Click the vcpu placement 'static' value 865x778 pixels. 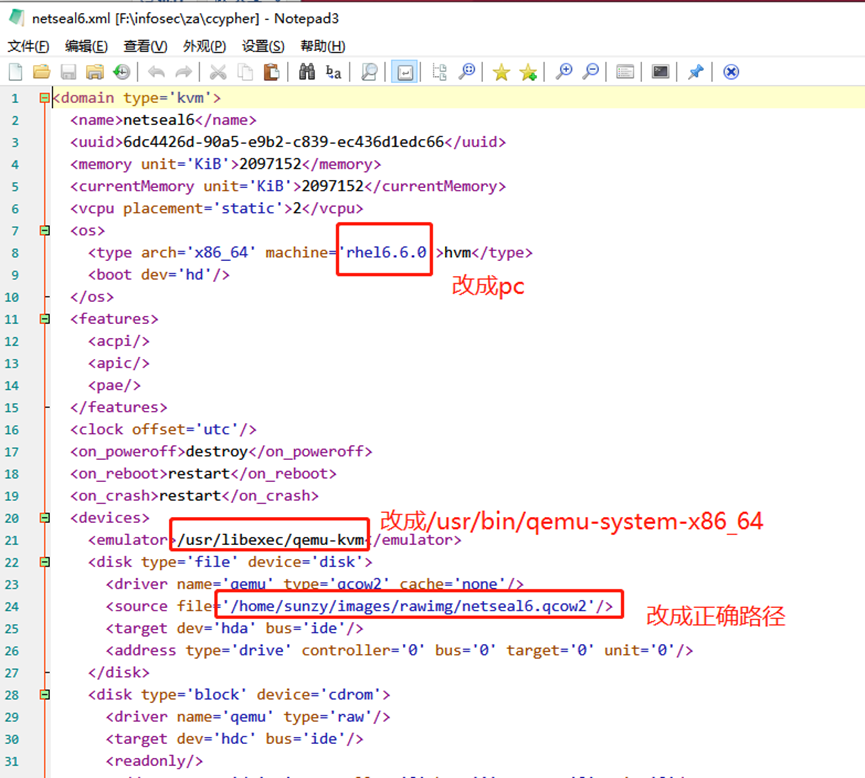[253, 208]
